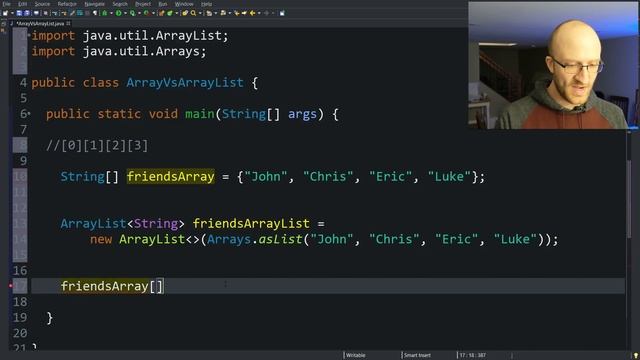This screenshot has width=640, height=360.
Task: Collapse the main method fold at line 6
Action: [x=29, y=114]
